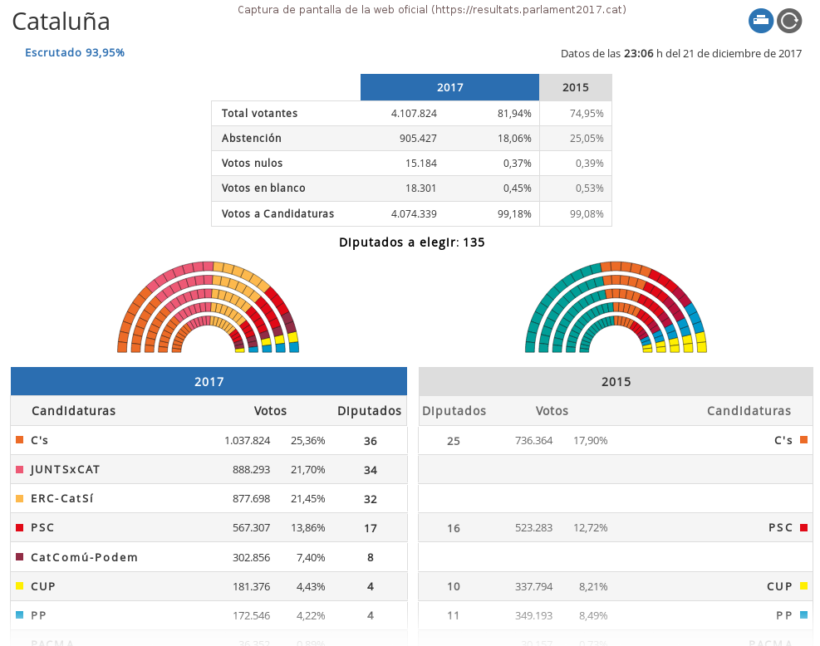Select the 2017 column header in summary table
The width and height of the screenshot is (820, 646).
coord(450,88)
